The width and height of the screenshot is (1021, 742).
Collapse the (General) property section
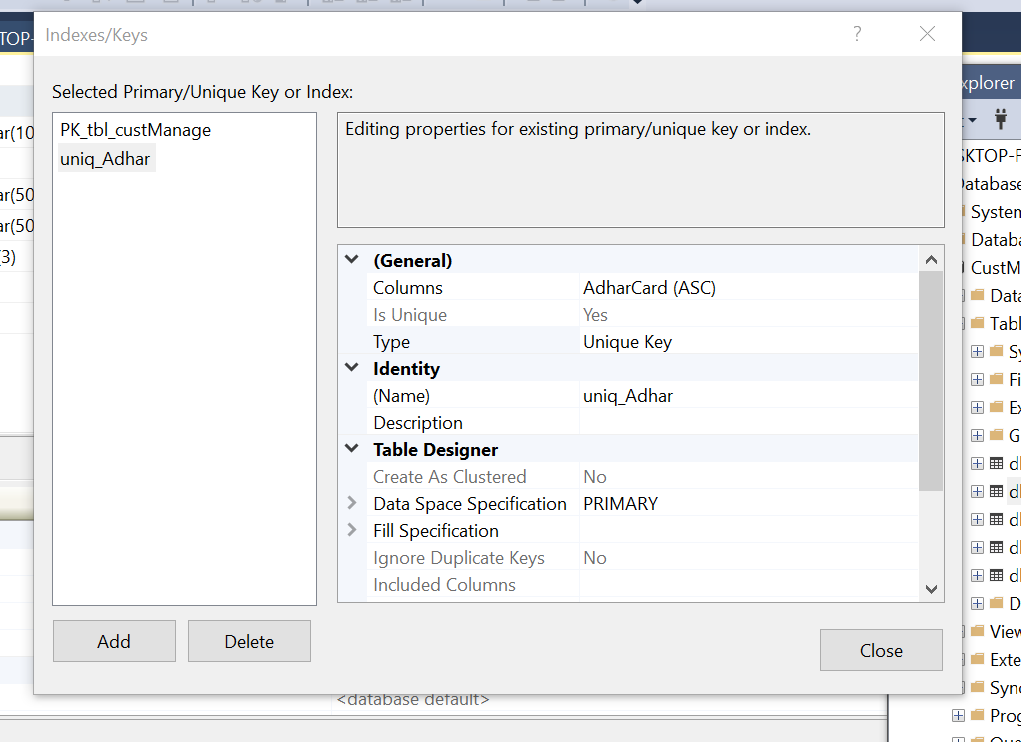coord(351,260)
